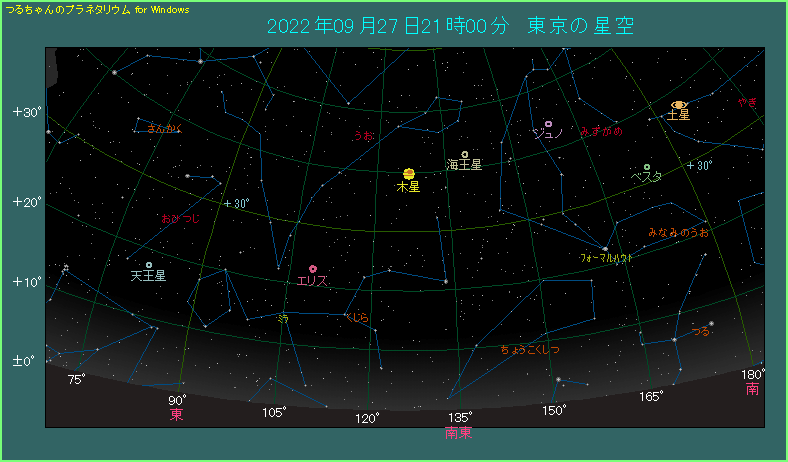Select the Vesta (ベスタ) asteroid marker
This screenshot has width=788, height=462.
pos(647,167)
